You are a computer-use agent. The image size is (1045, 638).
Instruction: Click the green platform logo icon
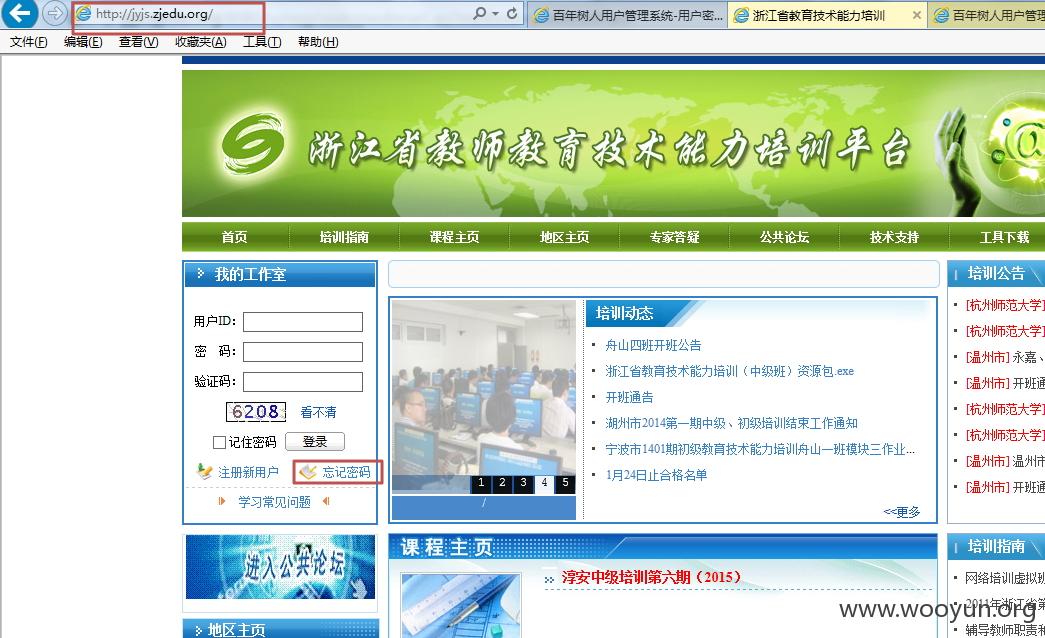252,143
